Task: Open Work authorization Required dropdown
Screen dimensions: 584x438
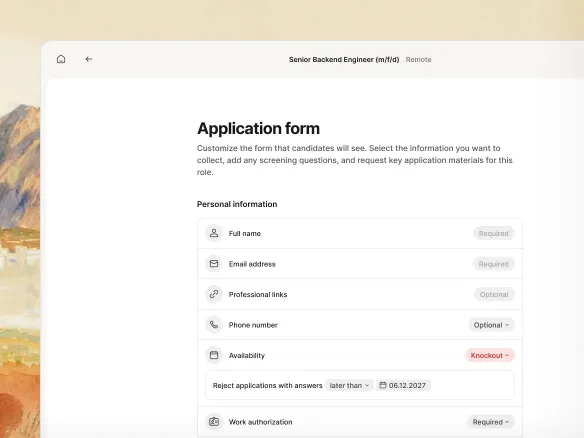Action: click(491, 422)
